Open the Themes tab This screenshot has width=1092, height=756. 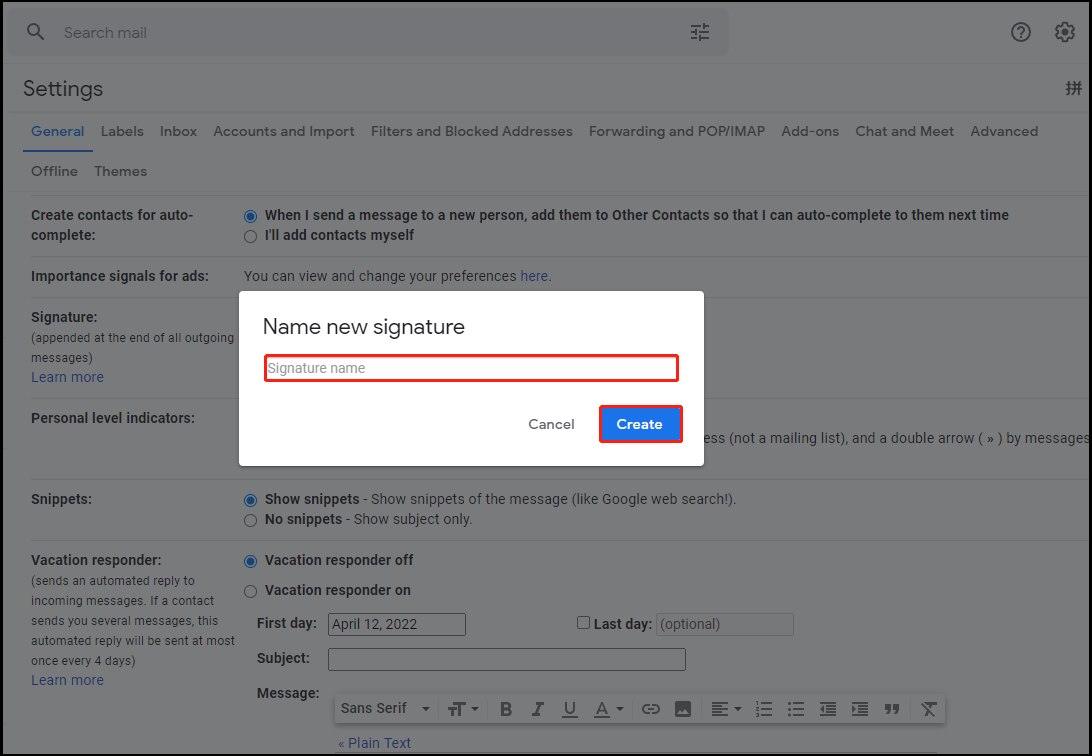click(x=120, y=171)
